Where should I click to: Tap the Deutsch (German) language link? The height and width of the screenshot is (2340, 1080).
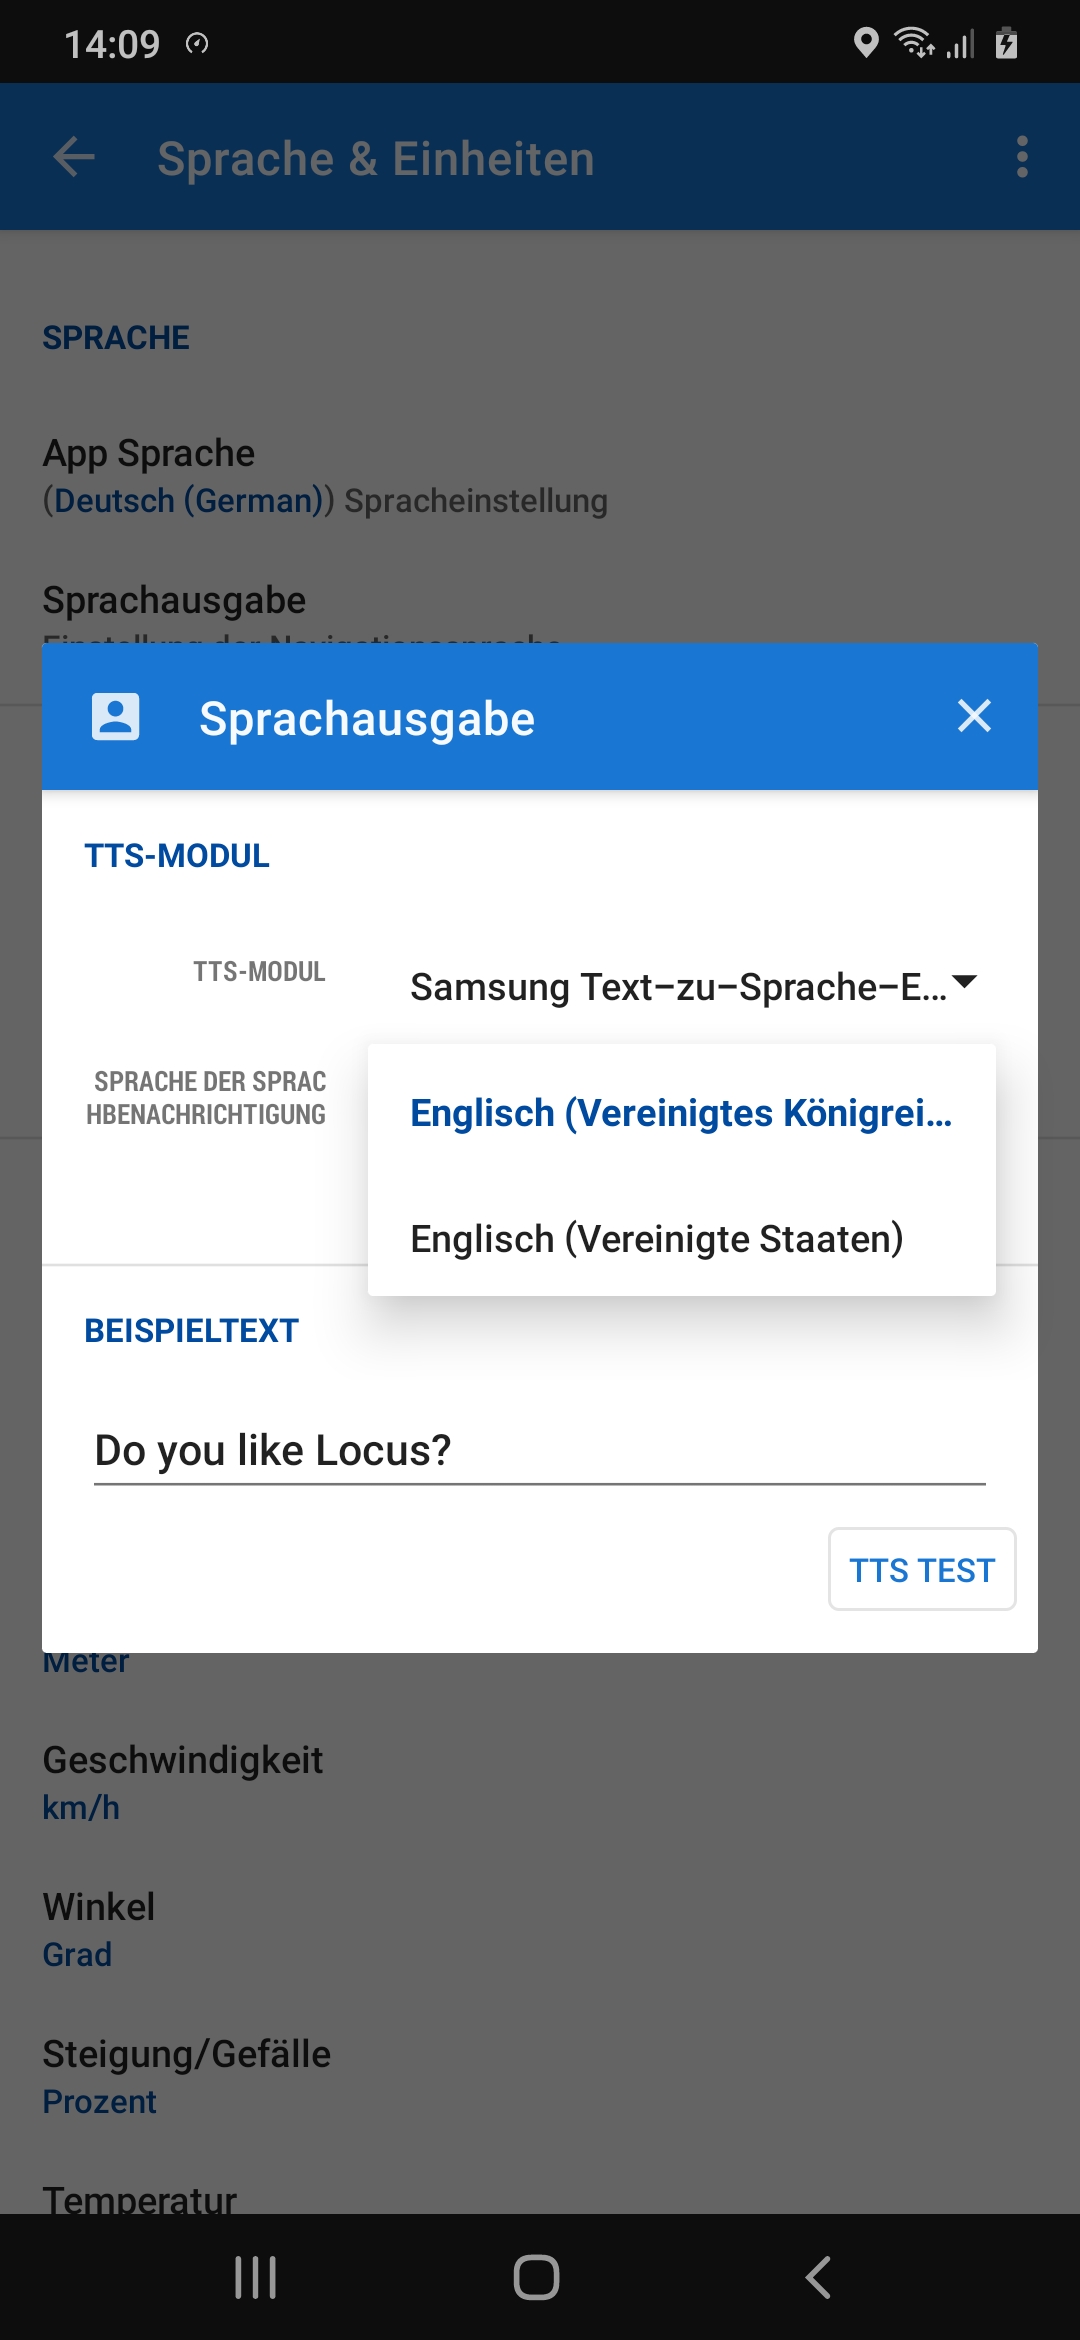point(188,500)
